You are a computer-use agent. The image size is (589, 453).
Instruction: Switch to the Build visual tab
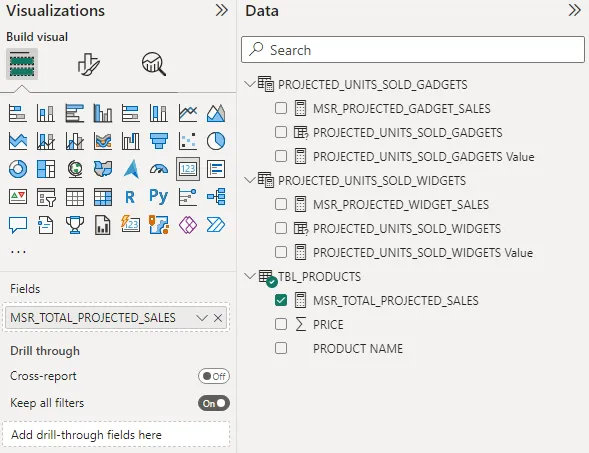pyautogui.click(x=22, y=64)
